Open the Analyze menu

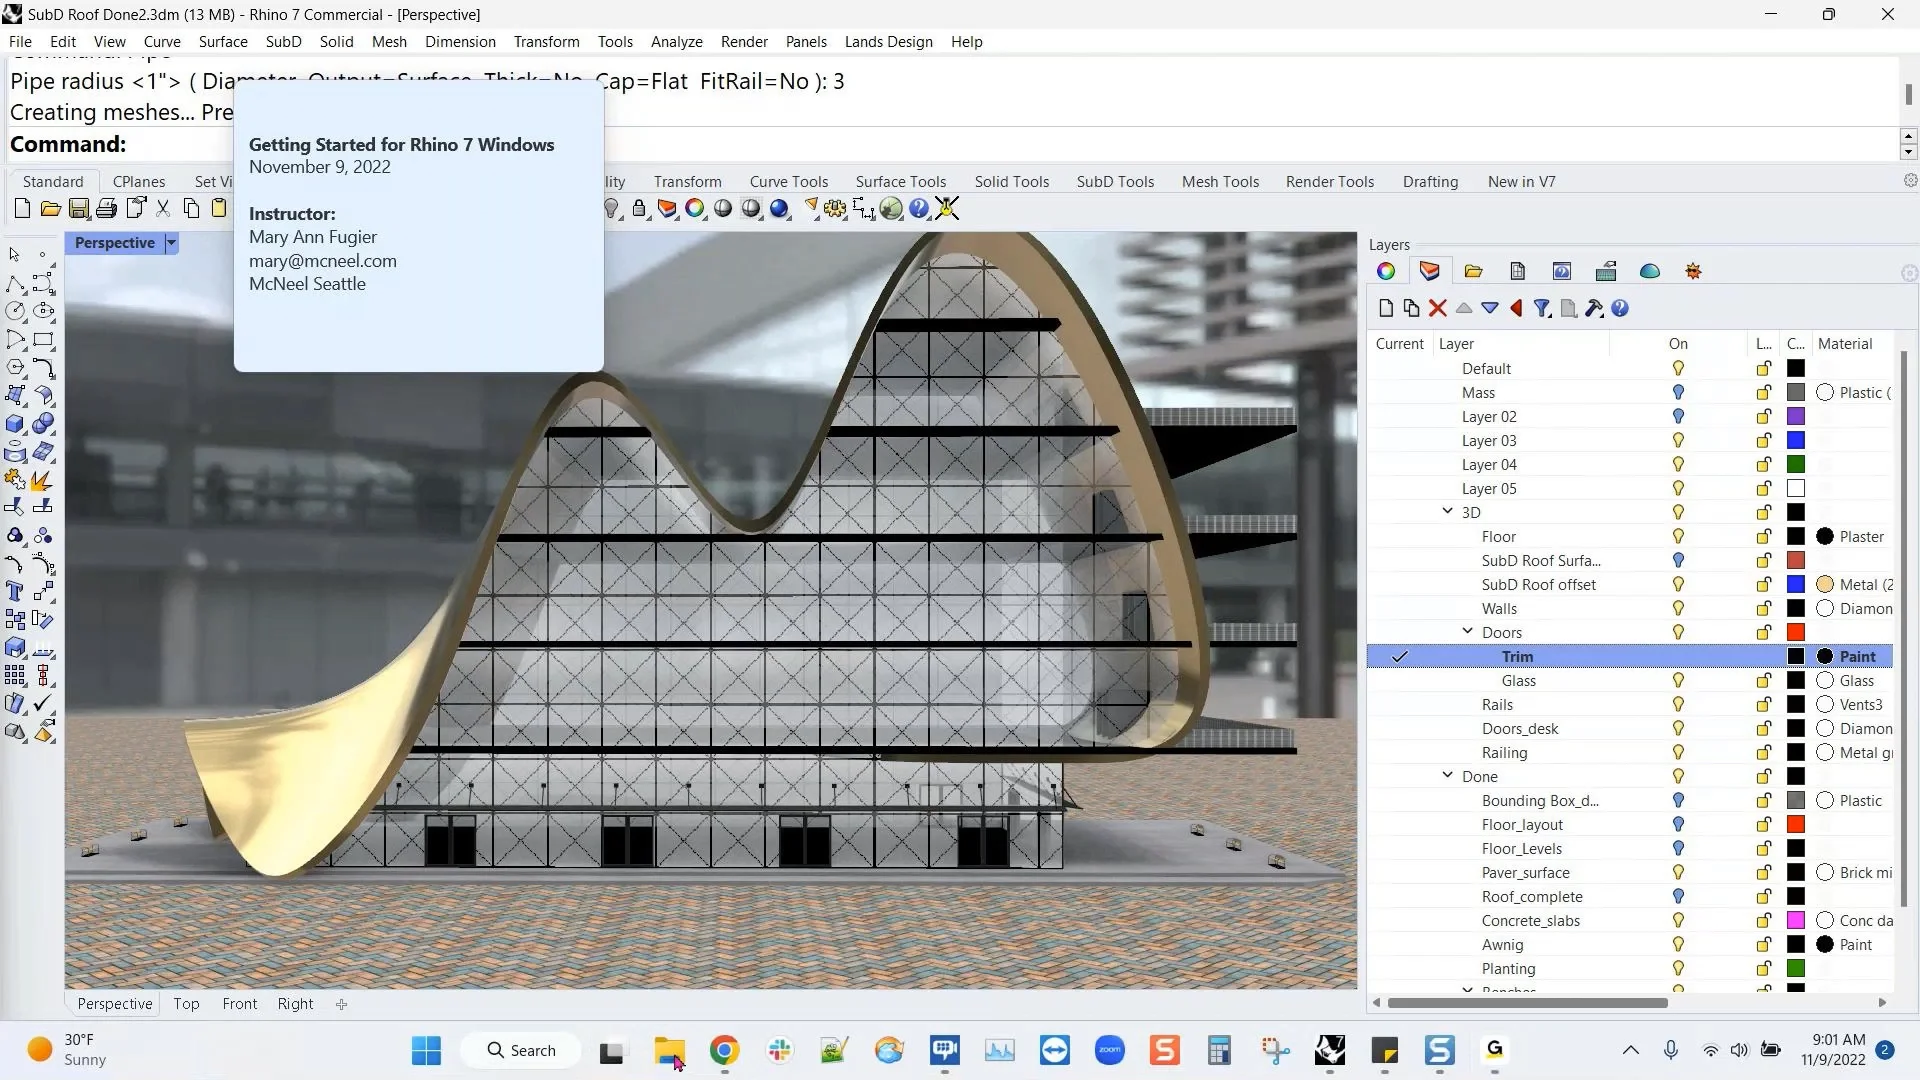676,42
